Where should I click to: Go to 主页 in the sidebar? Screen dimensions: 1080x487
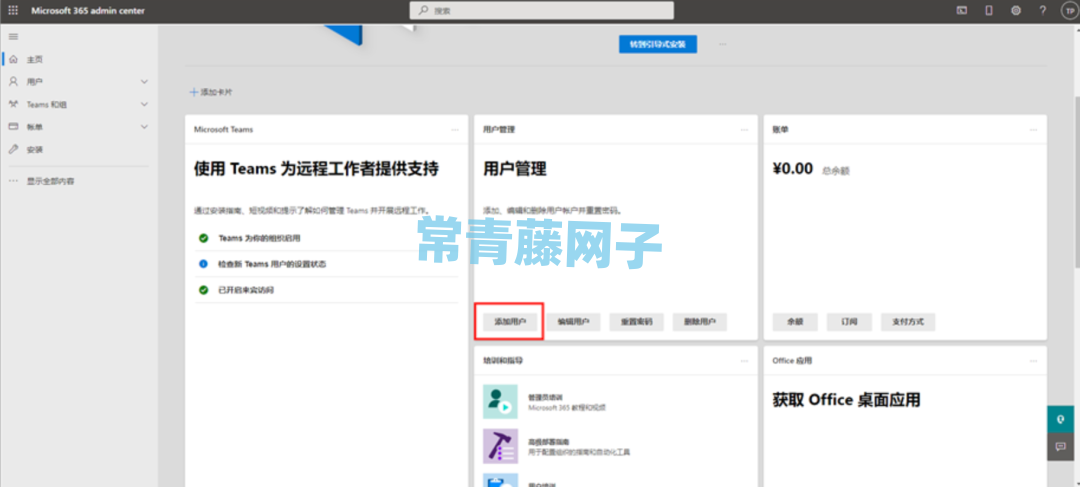point(34,60)
